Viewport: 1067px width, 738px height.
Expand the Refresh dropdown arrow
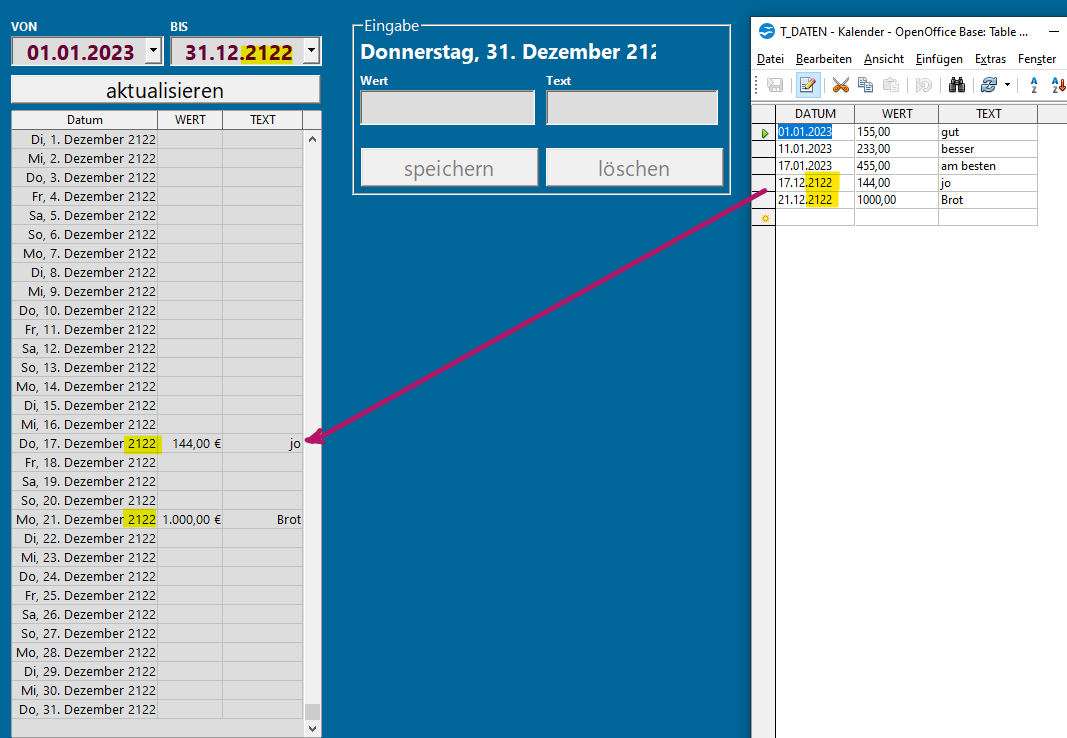pos(1007,85)
